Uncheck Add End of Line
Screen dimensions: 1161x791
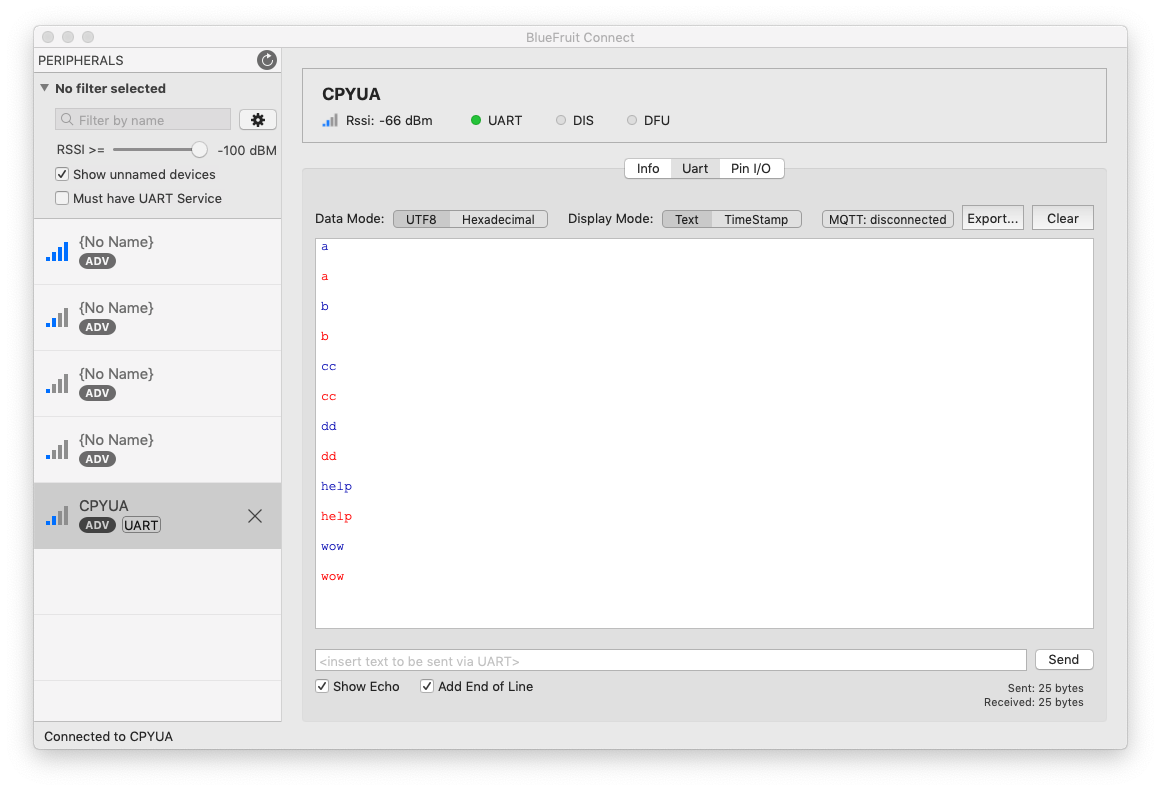click(x=427, y=686)
